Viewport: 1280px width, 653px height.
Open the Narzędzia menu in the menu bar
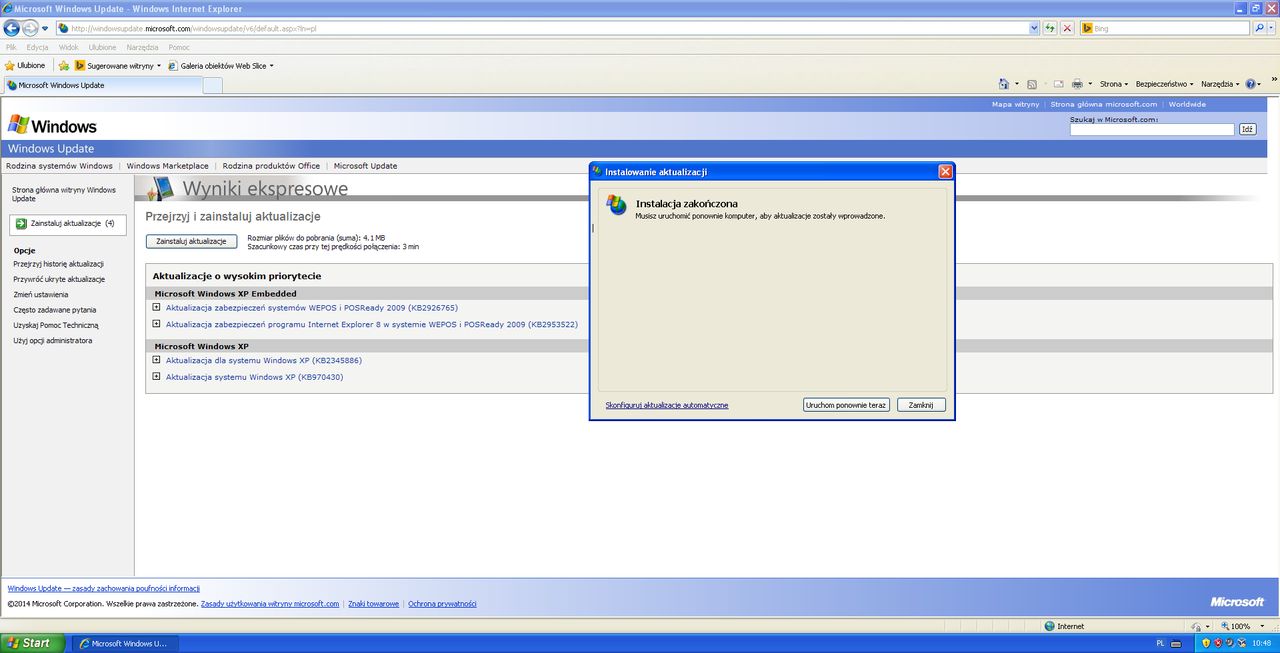click(x=143, y=47)
